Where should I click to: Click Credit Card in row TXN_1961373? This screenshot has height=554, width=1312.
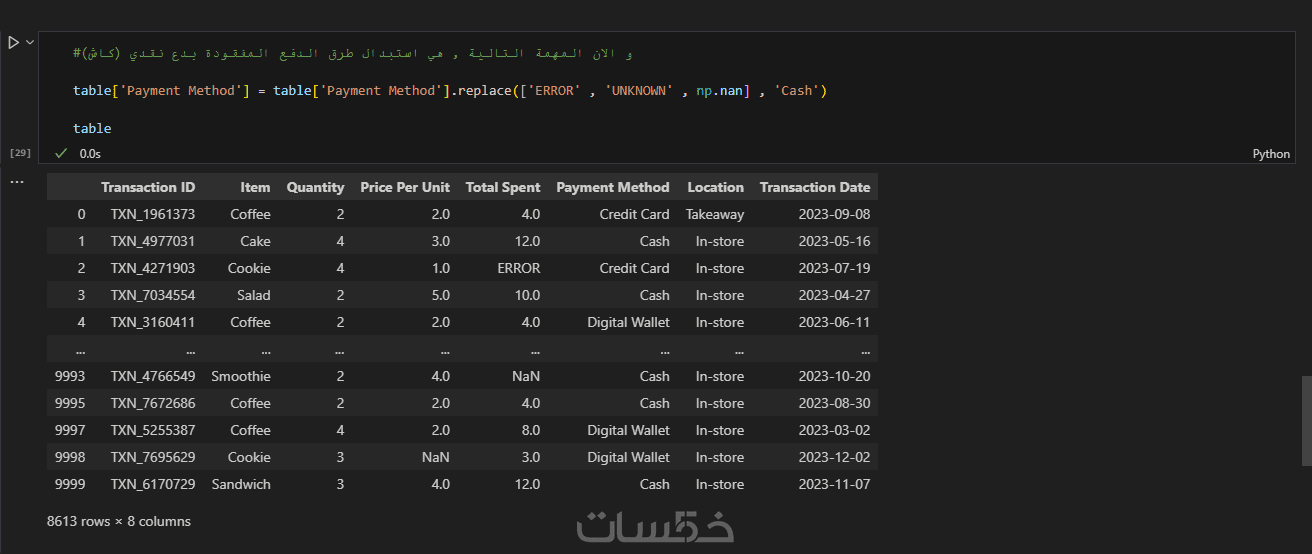(634, 214)
